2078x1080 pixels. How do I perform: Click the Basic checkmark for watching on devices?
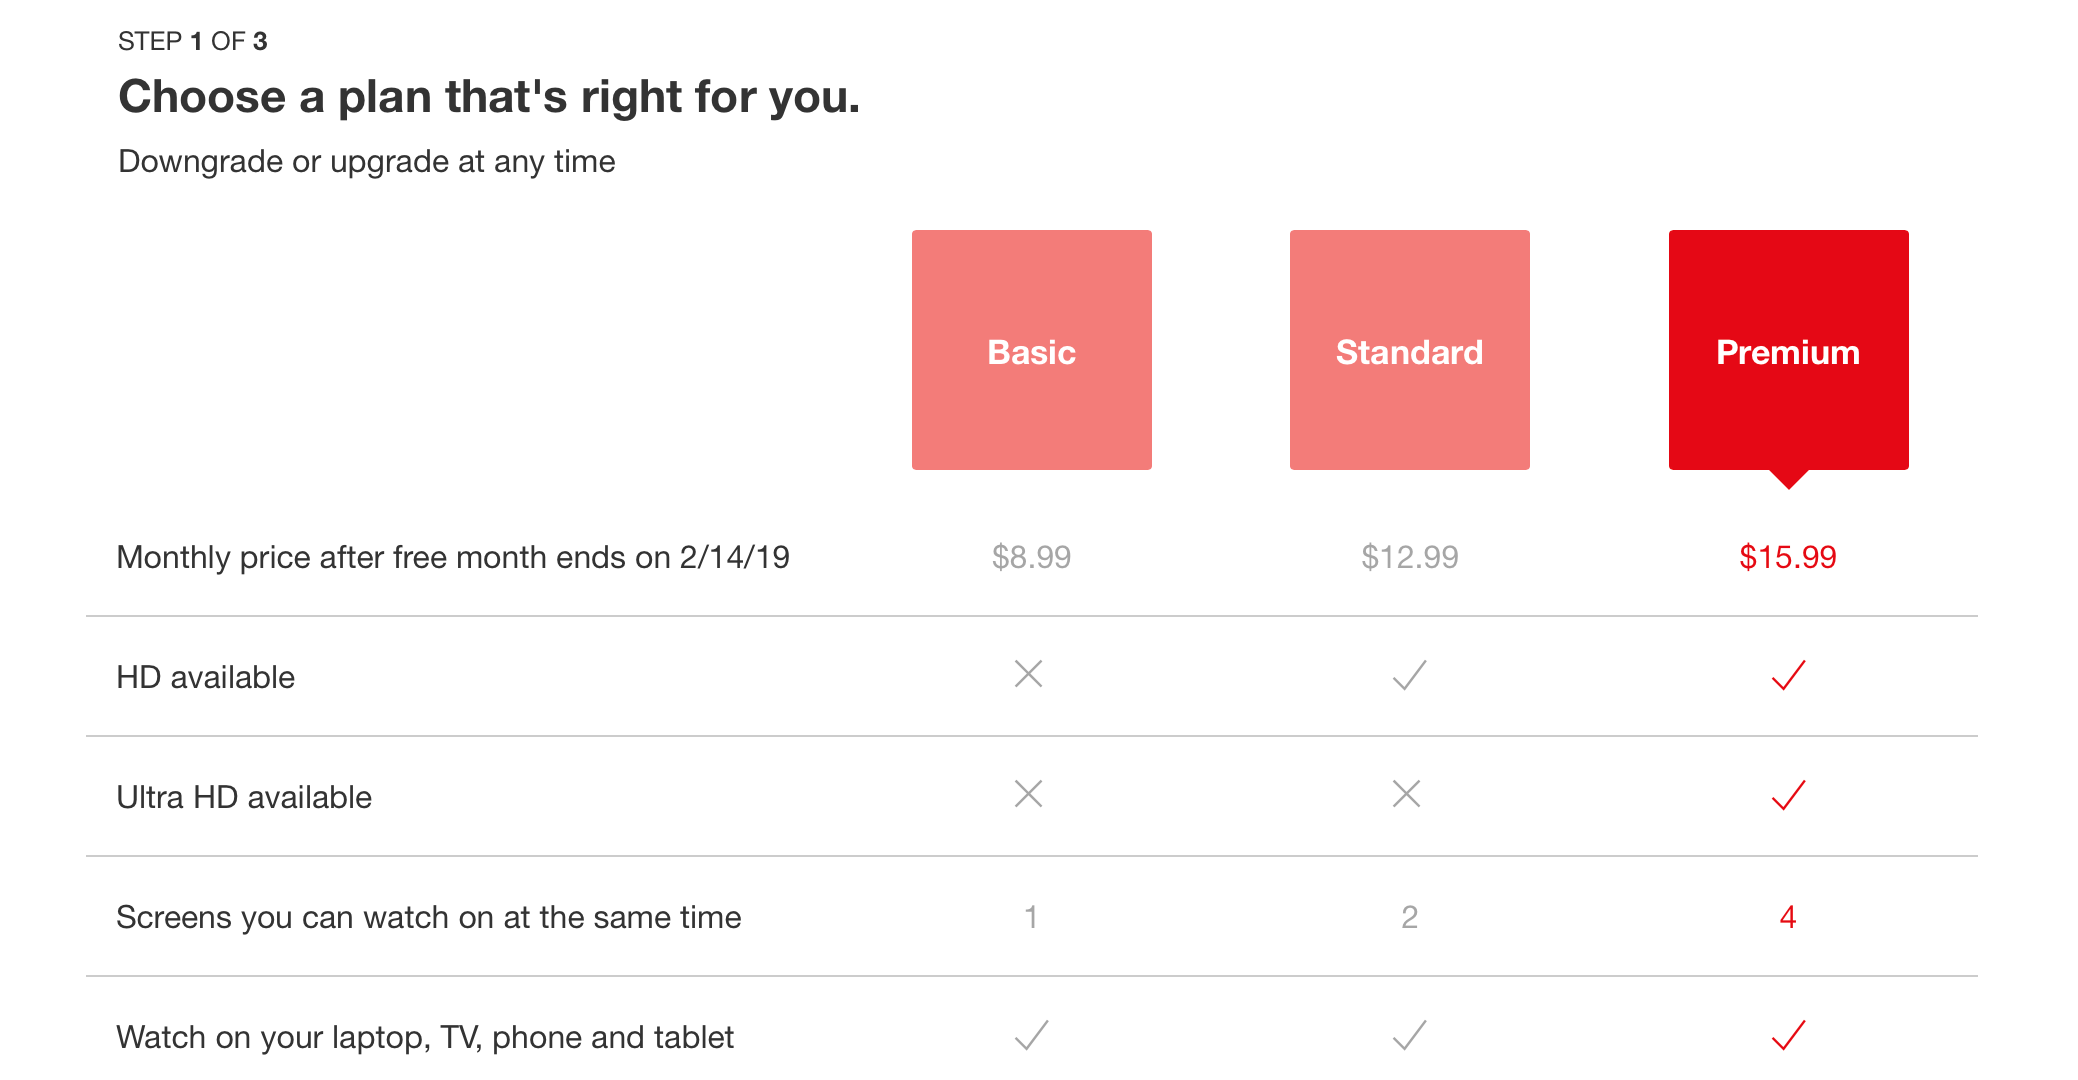pyautogui.click(x=1031, y=1035)
